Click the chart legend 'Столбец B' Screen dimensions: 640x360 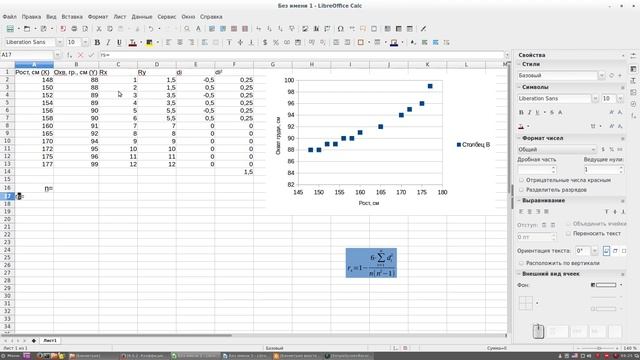(473, 144)
